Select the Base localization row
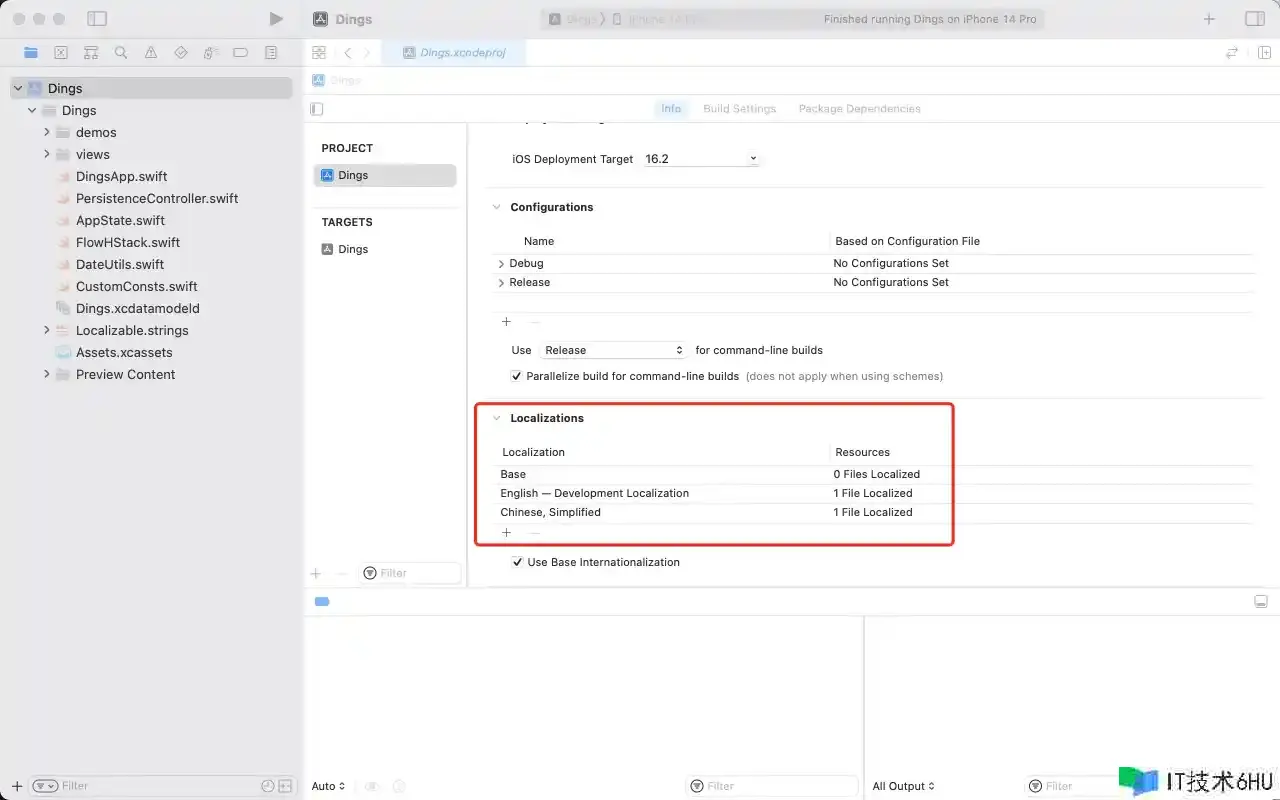Image resolution: width=1280 pixels, height=800 pixels. 875,474
